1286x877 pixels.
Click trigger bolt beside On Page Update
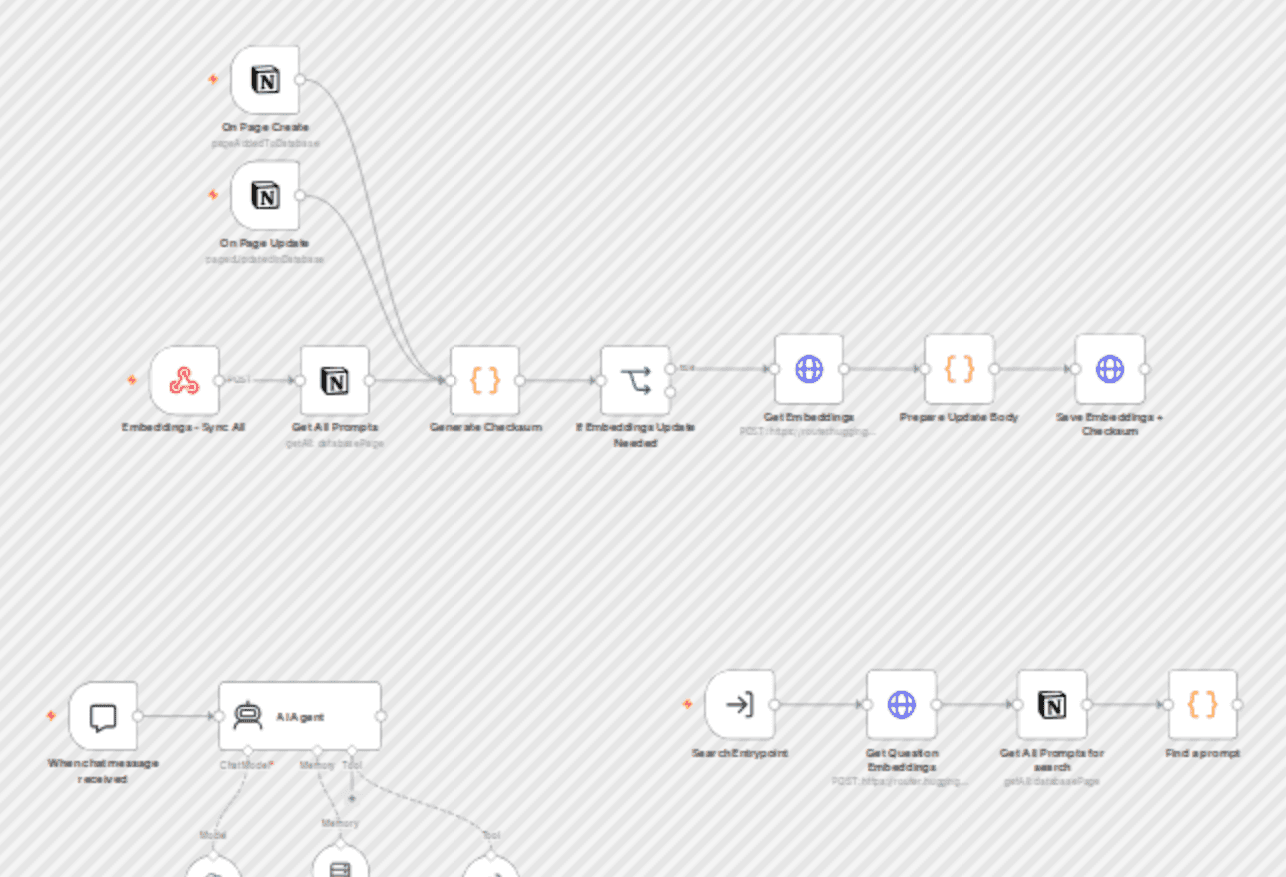coord(213,194)
